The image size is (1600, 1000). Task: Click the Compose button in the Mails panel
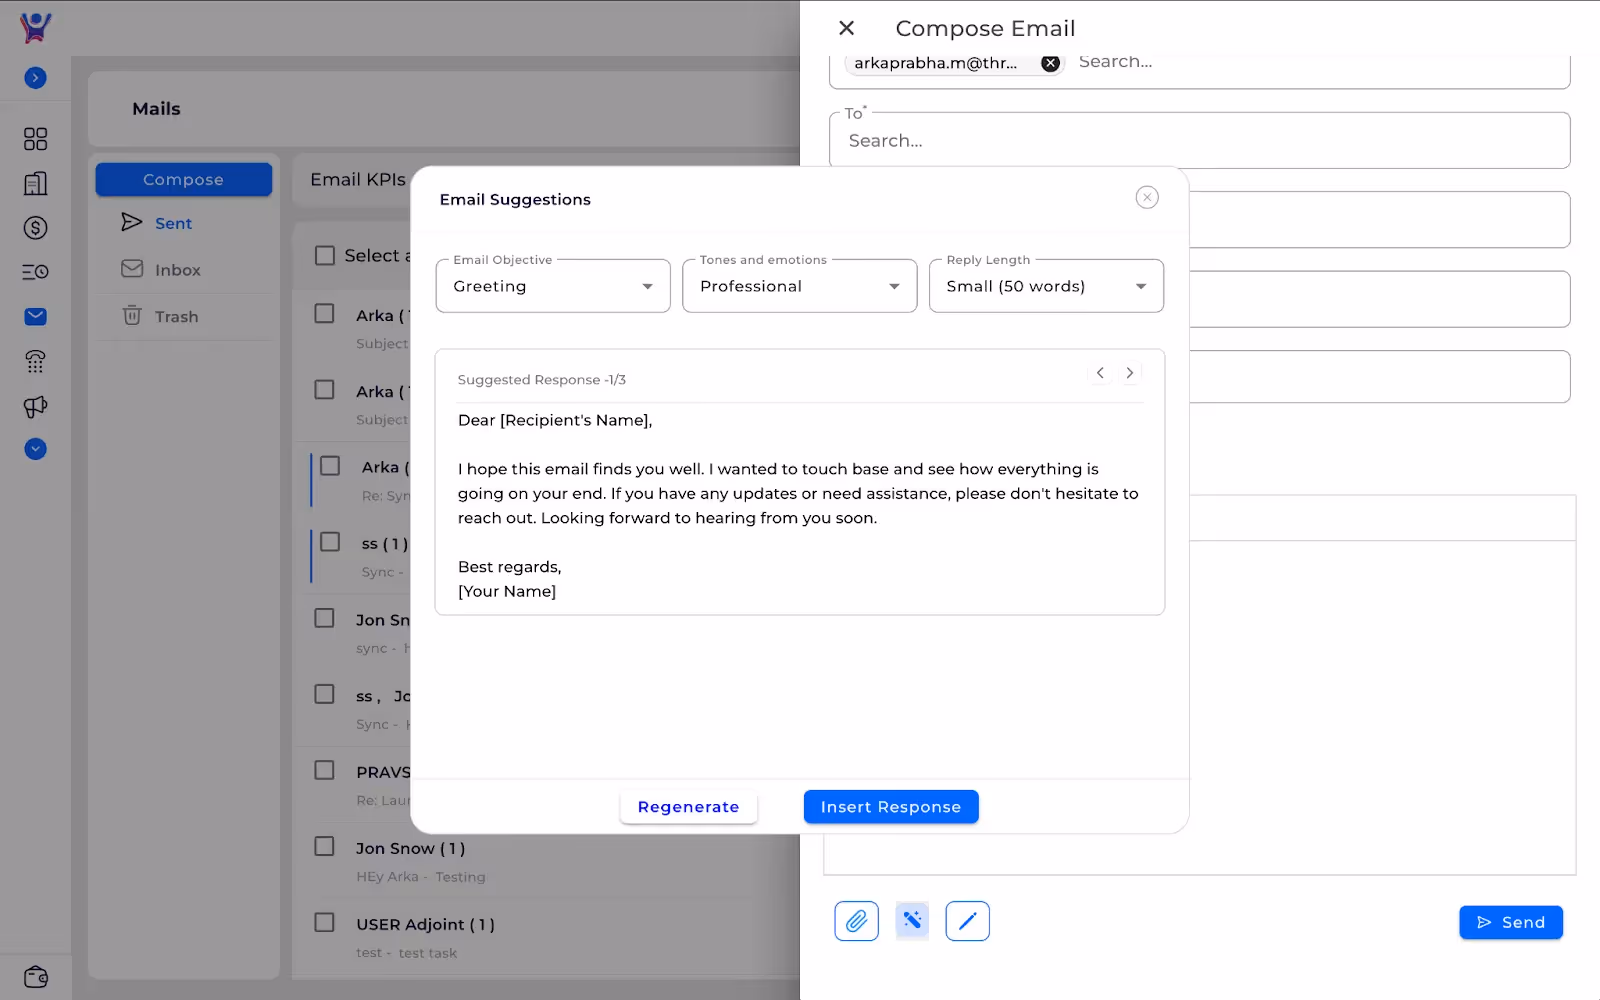[x=184, y=180]
